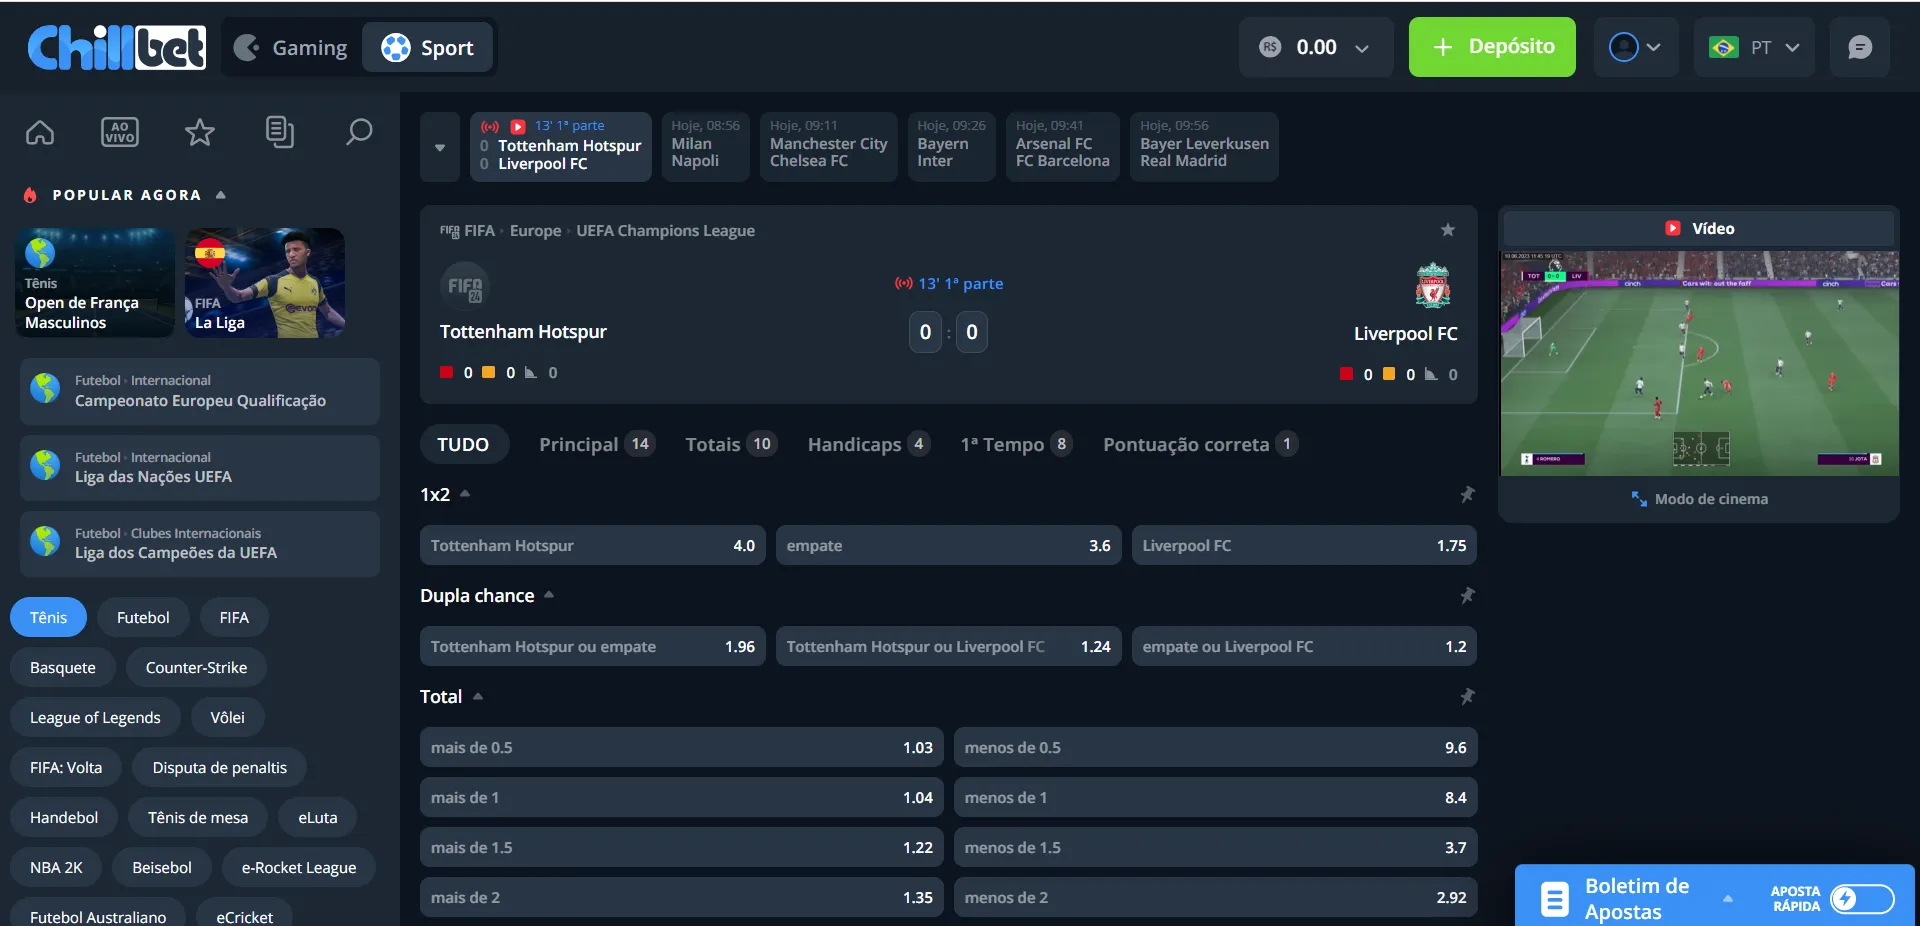Open the Open de França Masculinos card

point(95,282)
